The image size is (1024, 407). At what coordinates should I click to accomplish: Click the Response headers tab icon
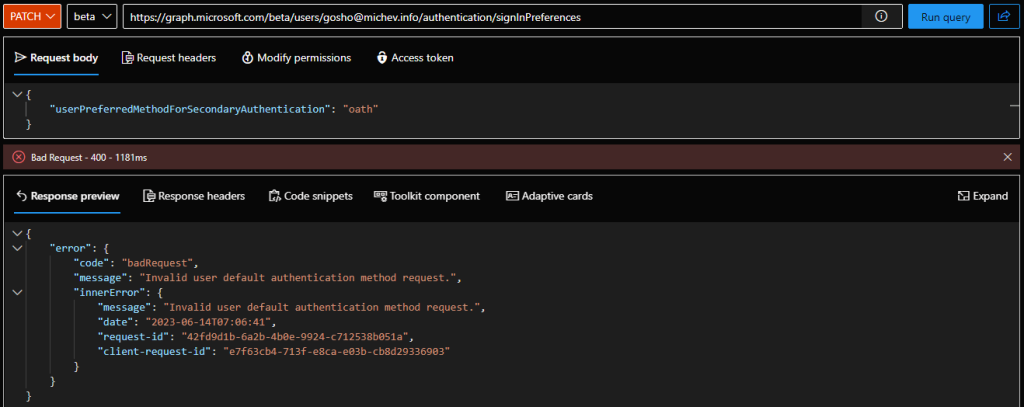point(149,196)
